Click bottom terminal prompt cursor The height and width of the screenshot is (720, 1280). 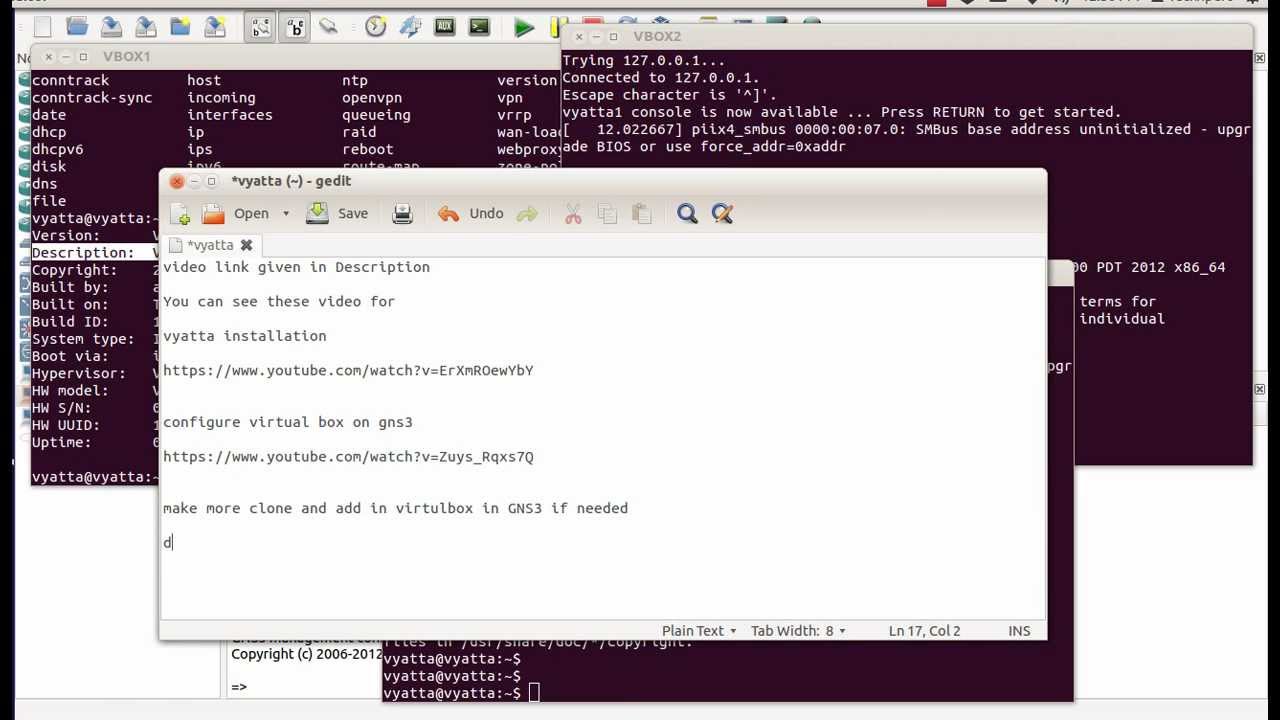click(x=534, y=693)
